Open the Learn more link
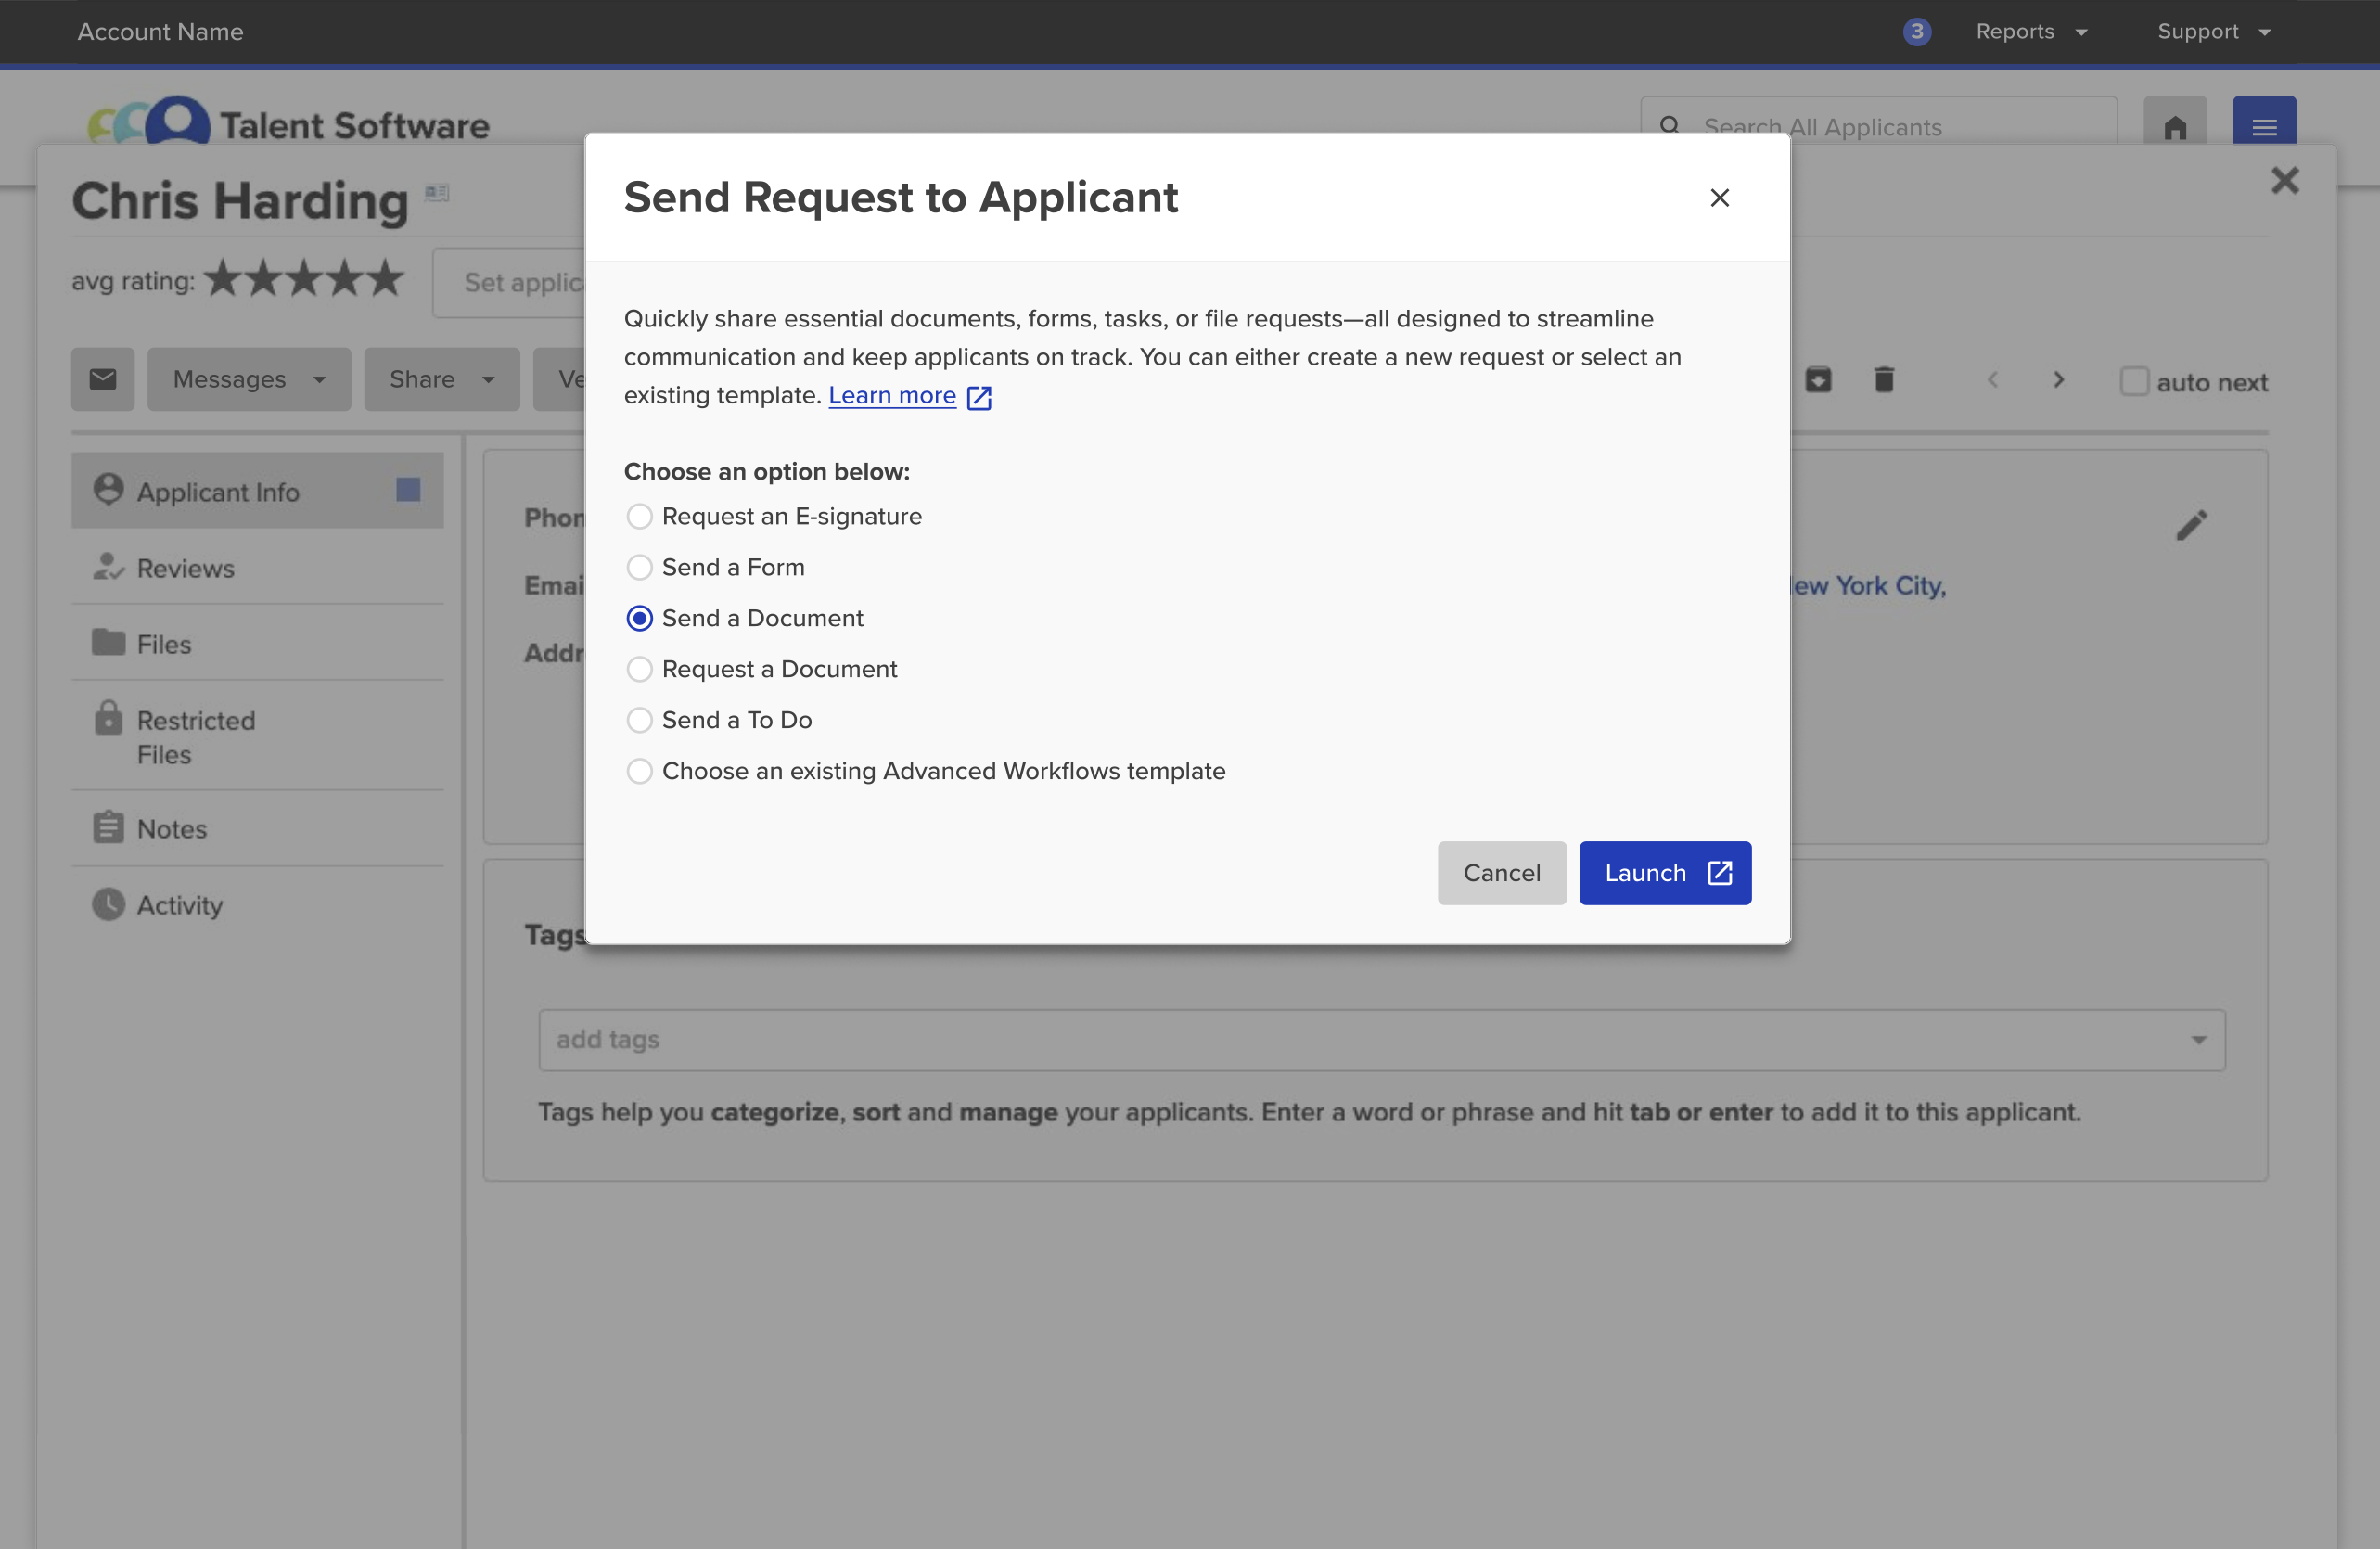Image resolution: width=2380 pixels, height=1549 pixels. click(892, 396)
